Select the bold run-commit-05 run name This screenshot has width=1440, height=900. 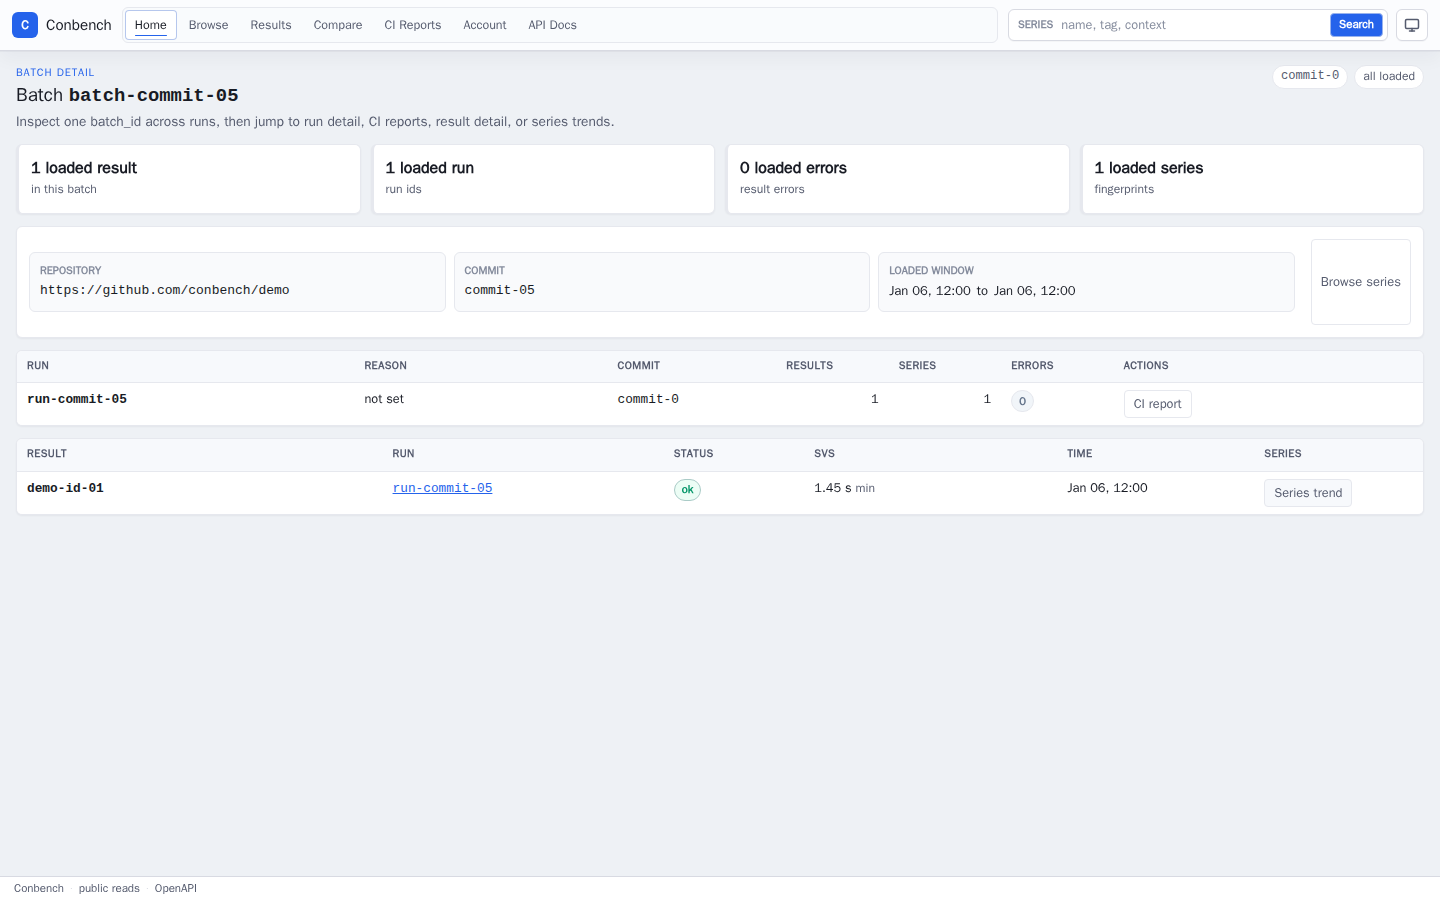point(77,399)
